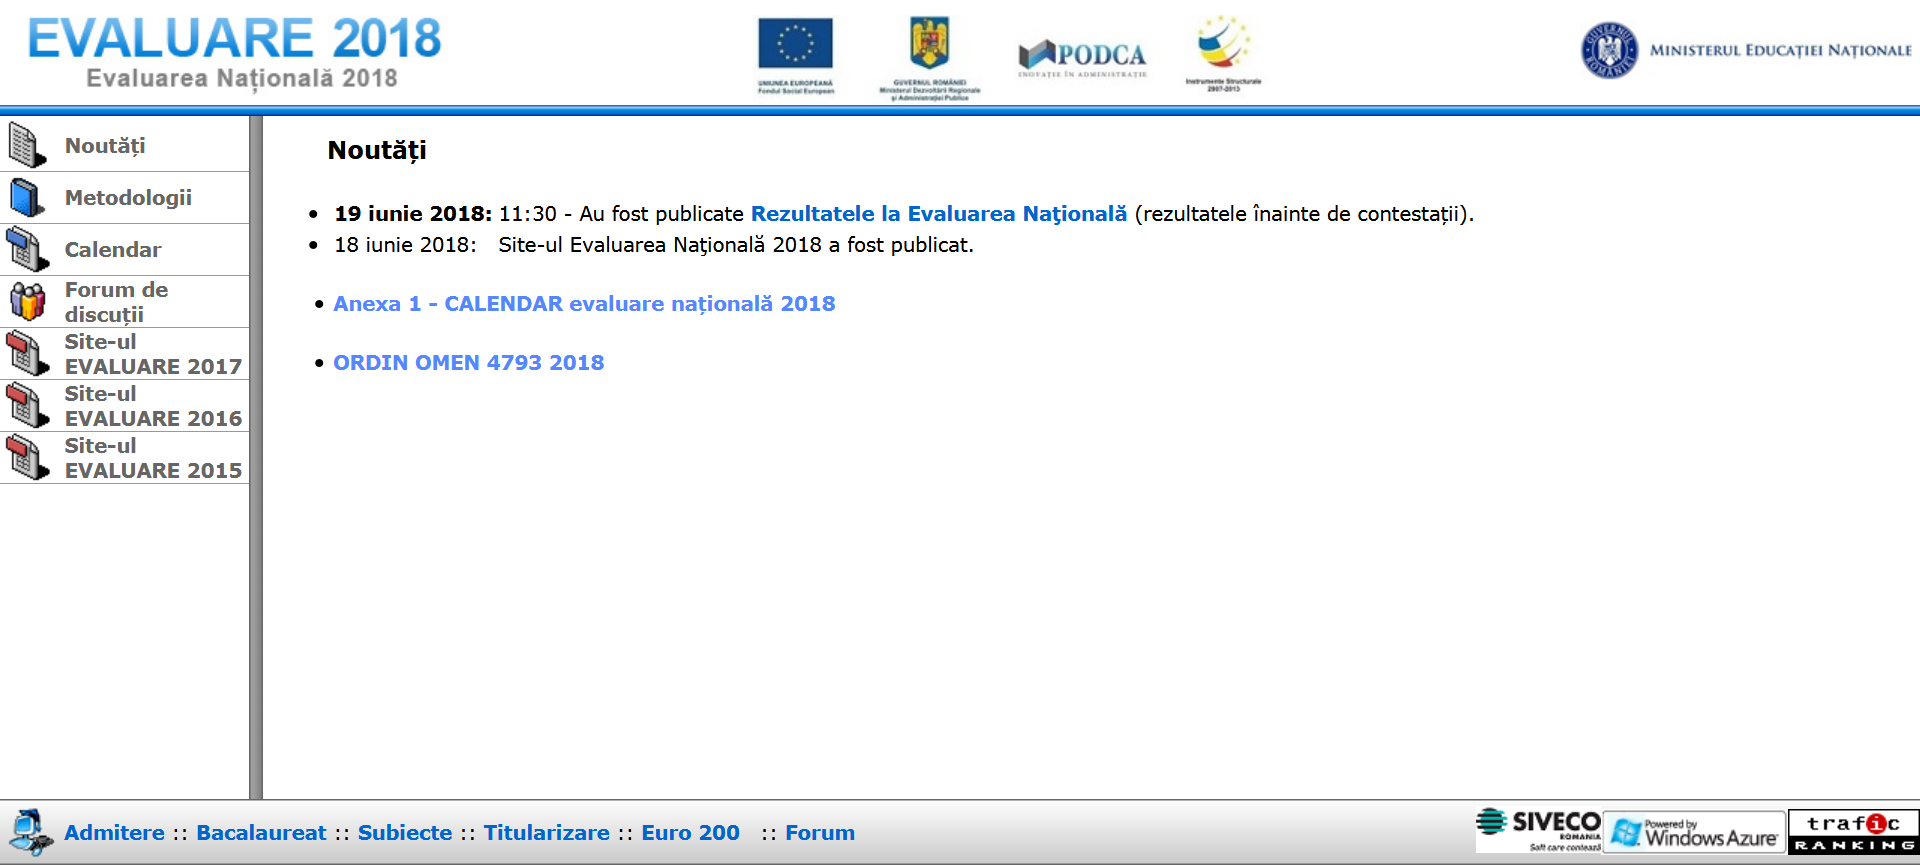Click the PODCA logo in header
Screen dimensions: 1920x865
tap(1082, 57)
